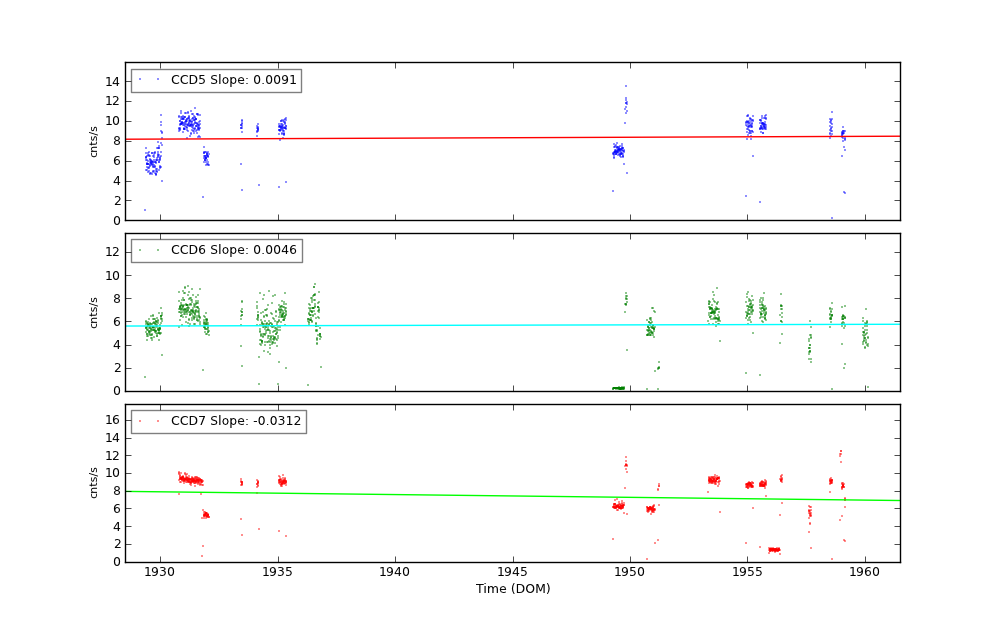Screen dimensions: 1000x624
Task: Click the cnts/s label of the CCD6 panel
Action: point(94,312)
